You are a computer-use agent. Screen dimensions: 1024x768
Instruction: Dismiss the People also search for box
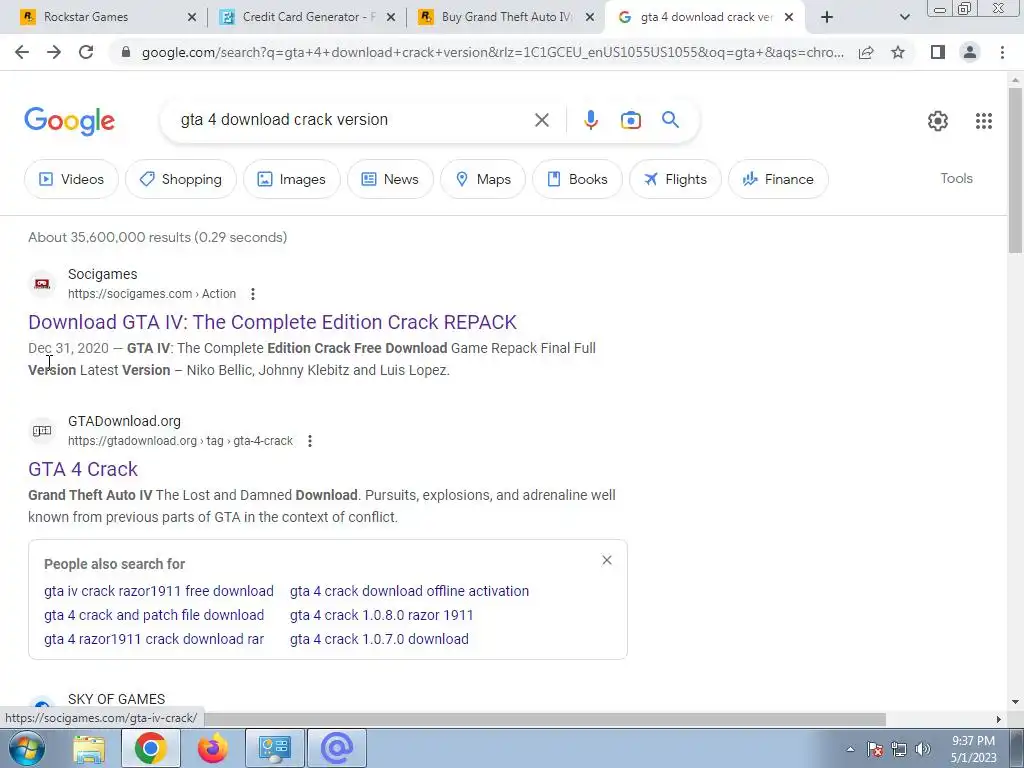coord(607,560)
